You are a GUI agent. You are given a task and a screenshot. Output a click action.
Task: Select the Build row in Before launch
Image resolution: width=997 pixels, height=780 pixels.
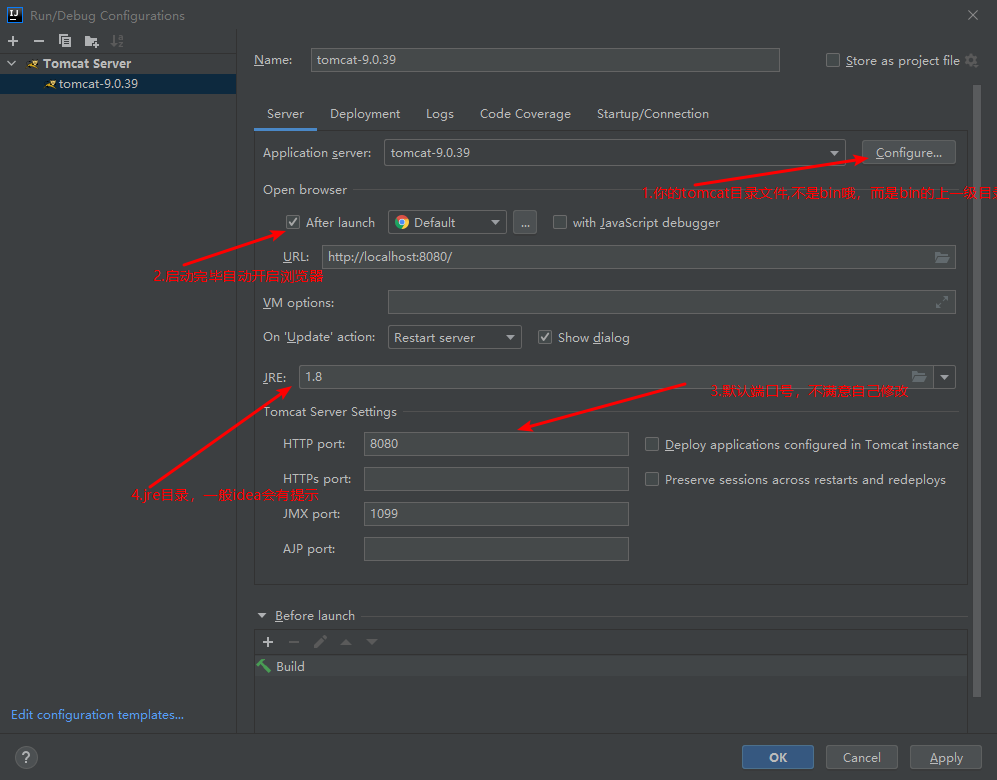pyautogui.click(x=610, y=666)
